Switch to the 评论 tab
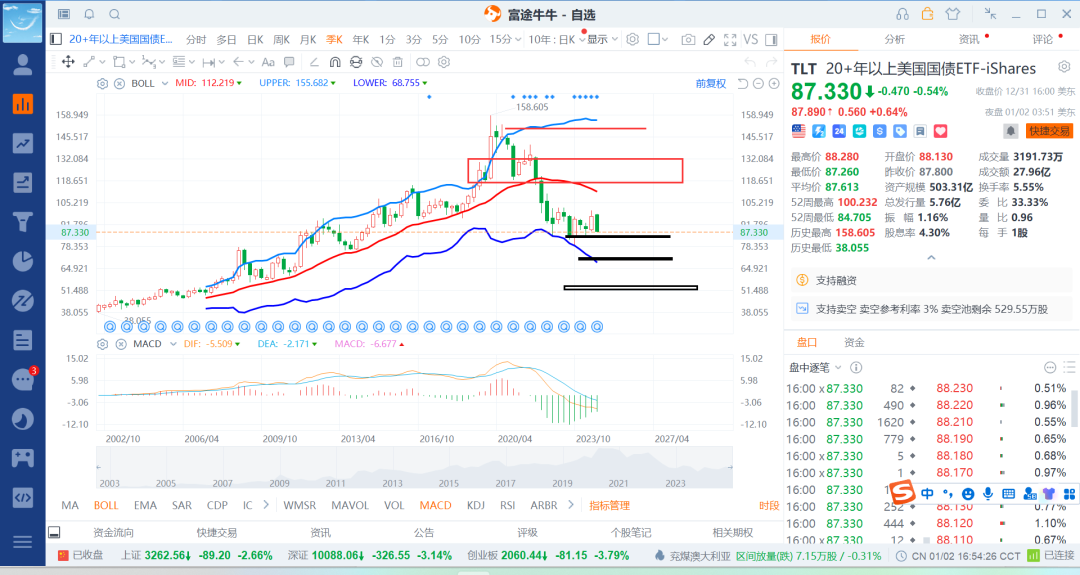Viewport: 1080px width, 575px height. [1042, 39]
